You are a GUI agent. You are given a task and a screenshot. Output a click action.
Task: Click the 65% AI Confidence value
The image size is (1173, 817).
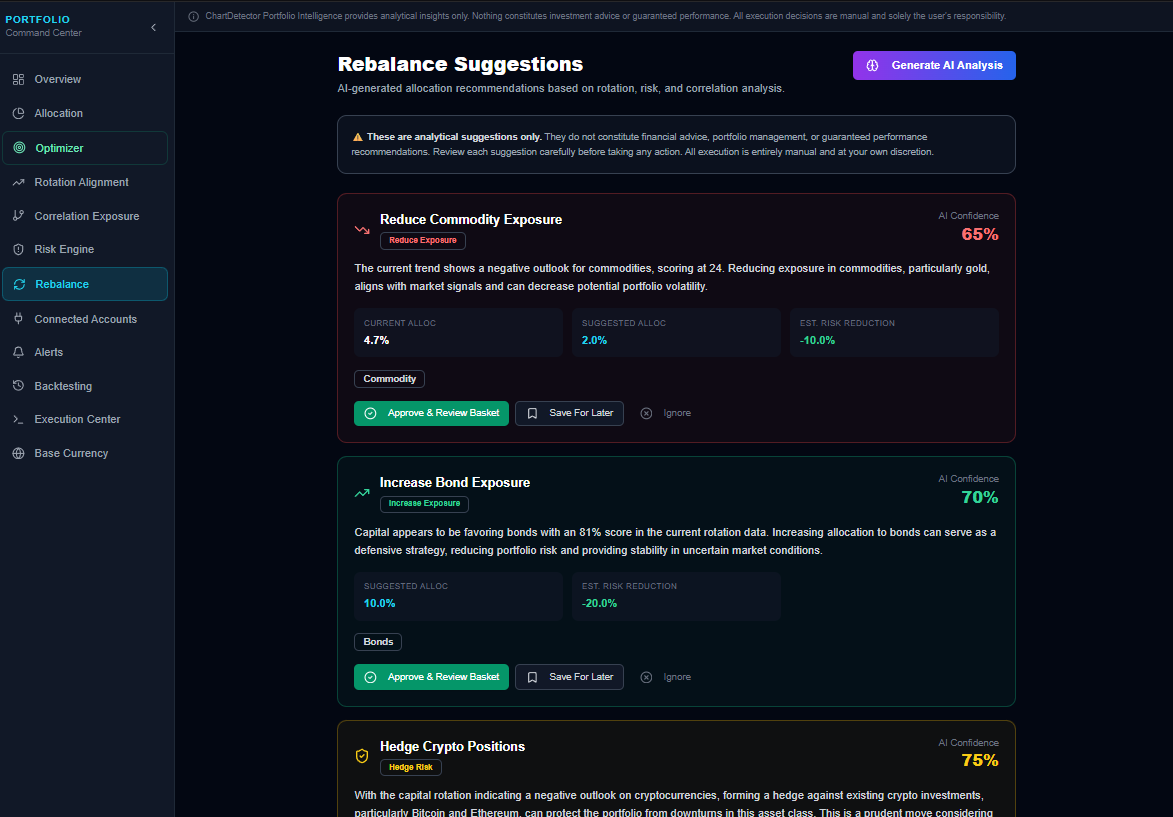(x=979, y=234)
